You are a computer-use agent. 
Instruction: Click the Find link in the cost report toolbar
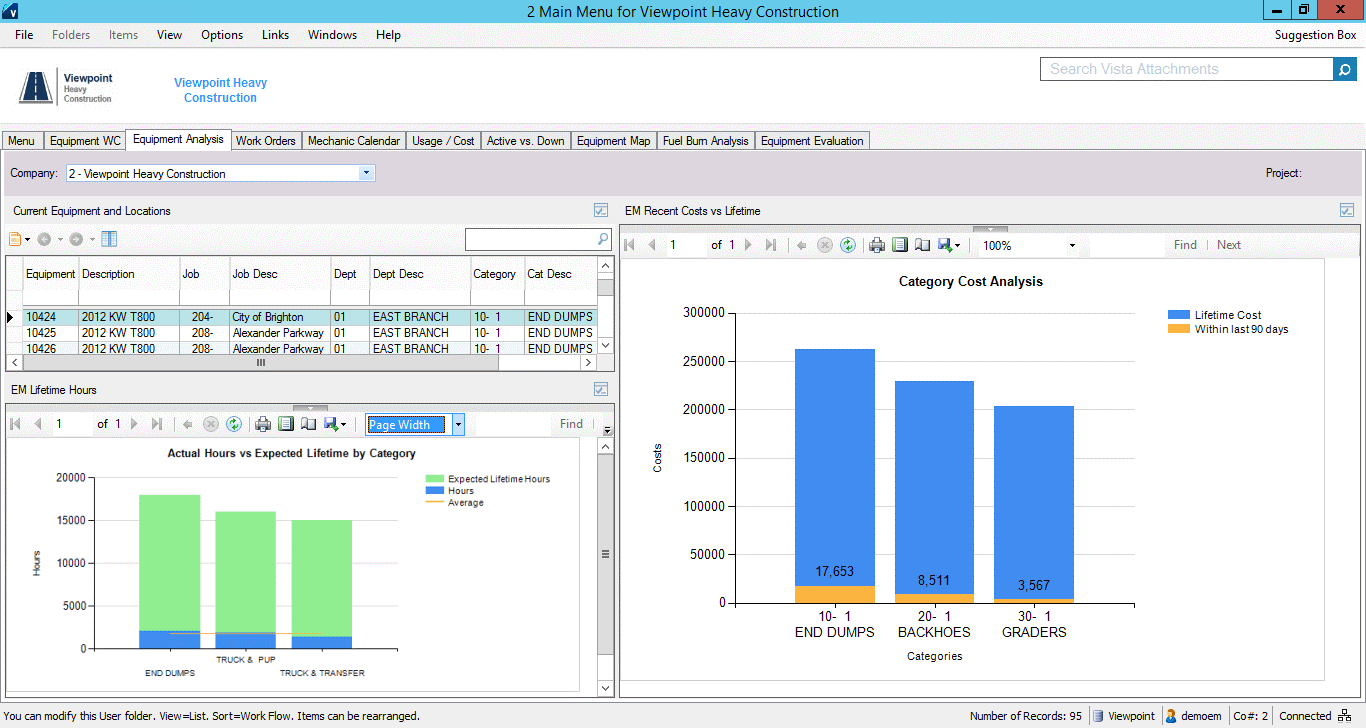[x=1185, y=244]
